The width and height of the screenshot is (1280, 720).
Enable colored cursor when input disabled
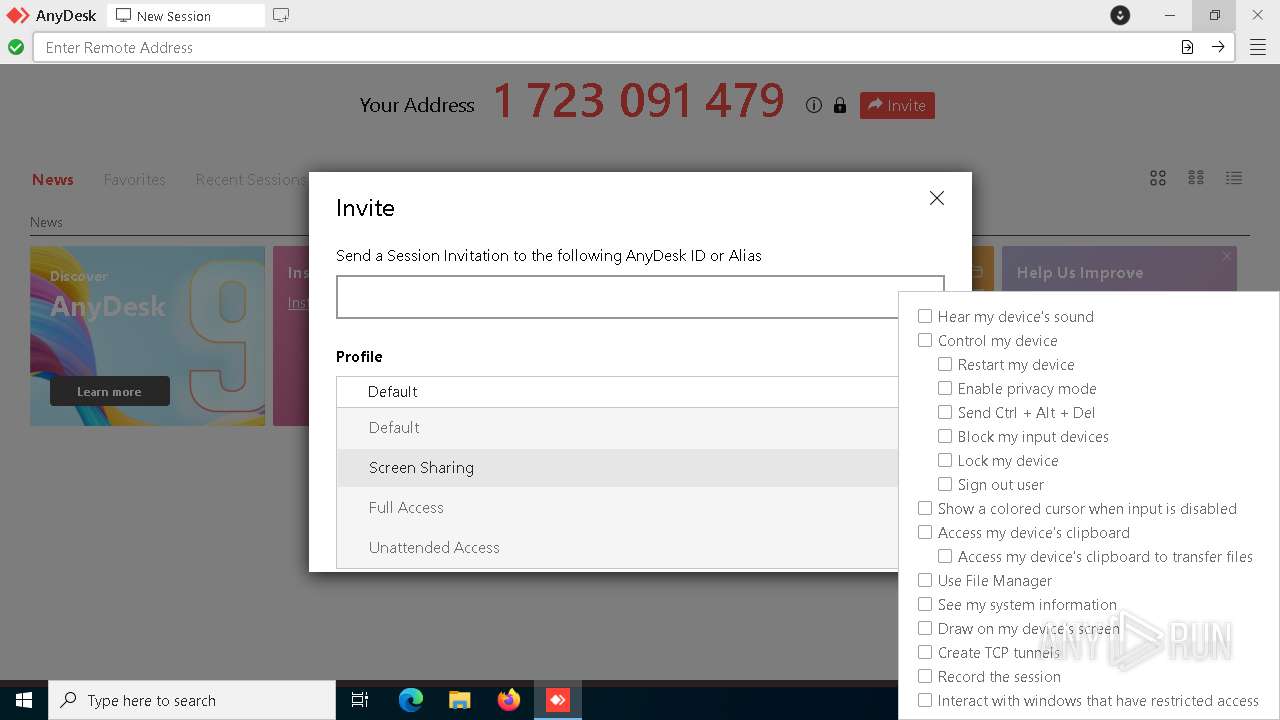[925, 508]
